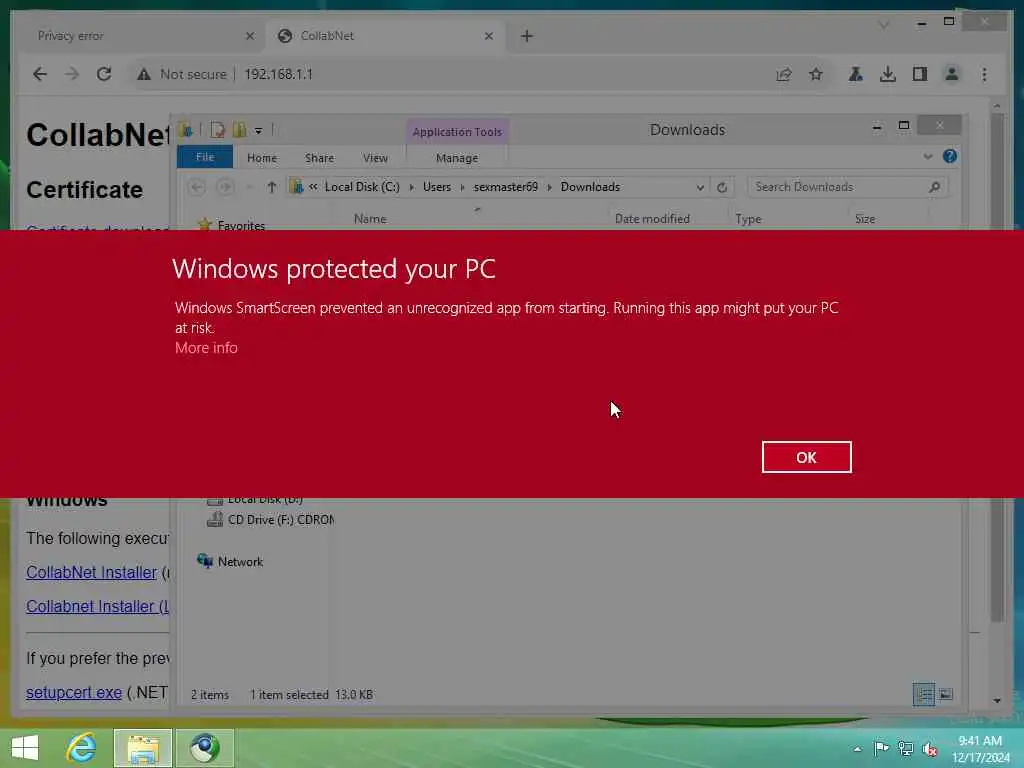Open File menu in Explorer
This screenshot has height=768, width=1024.
[x=205, y=157]
